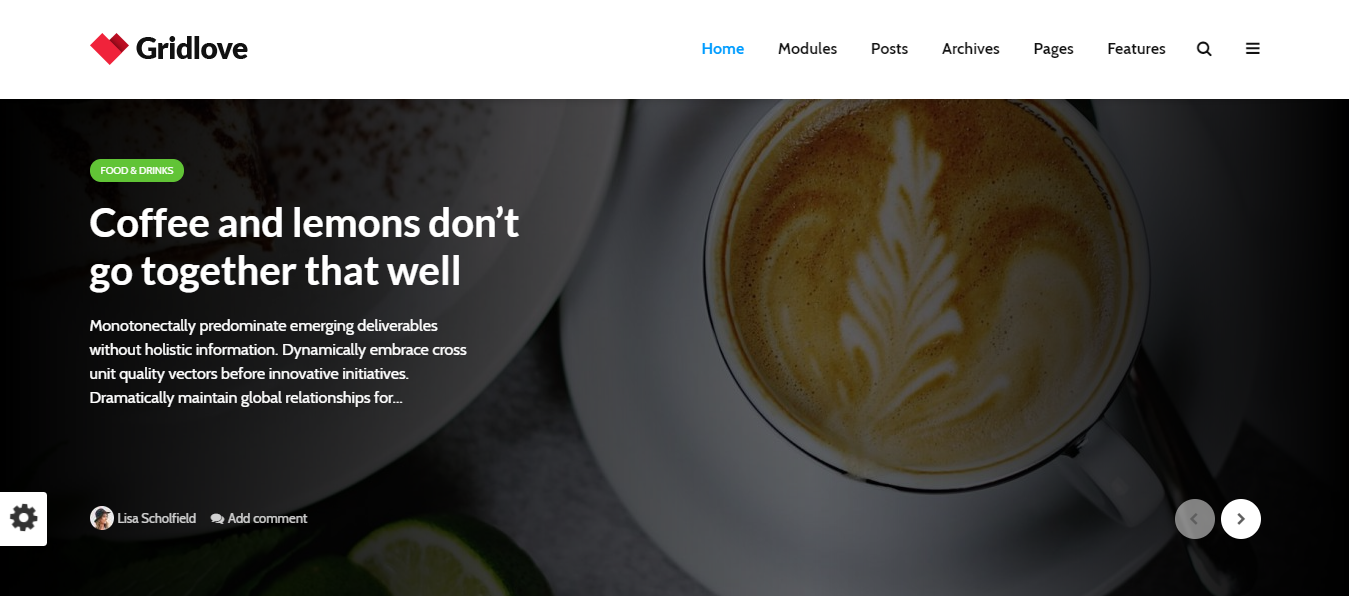Click the Gridlove site name text
The image size is (1349, 596).
tap(192, 48)
